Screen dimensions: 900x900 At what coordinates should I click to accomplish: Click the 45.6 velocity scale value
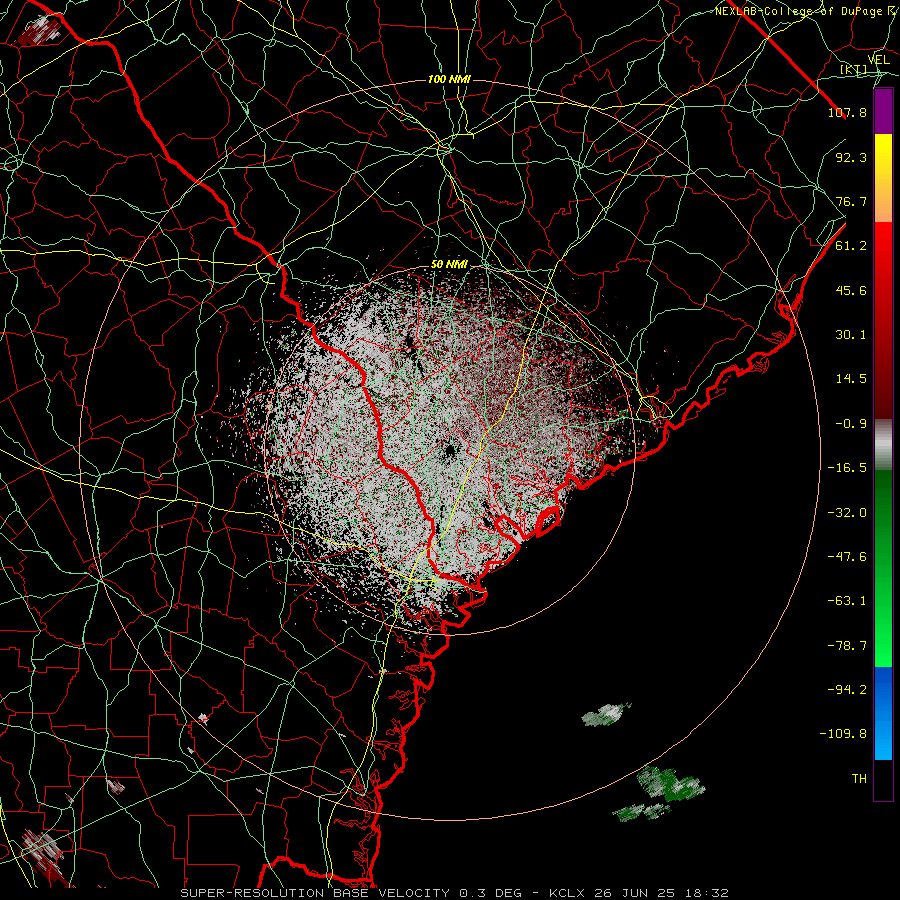[851, 290]
